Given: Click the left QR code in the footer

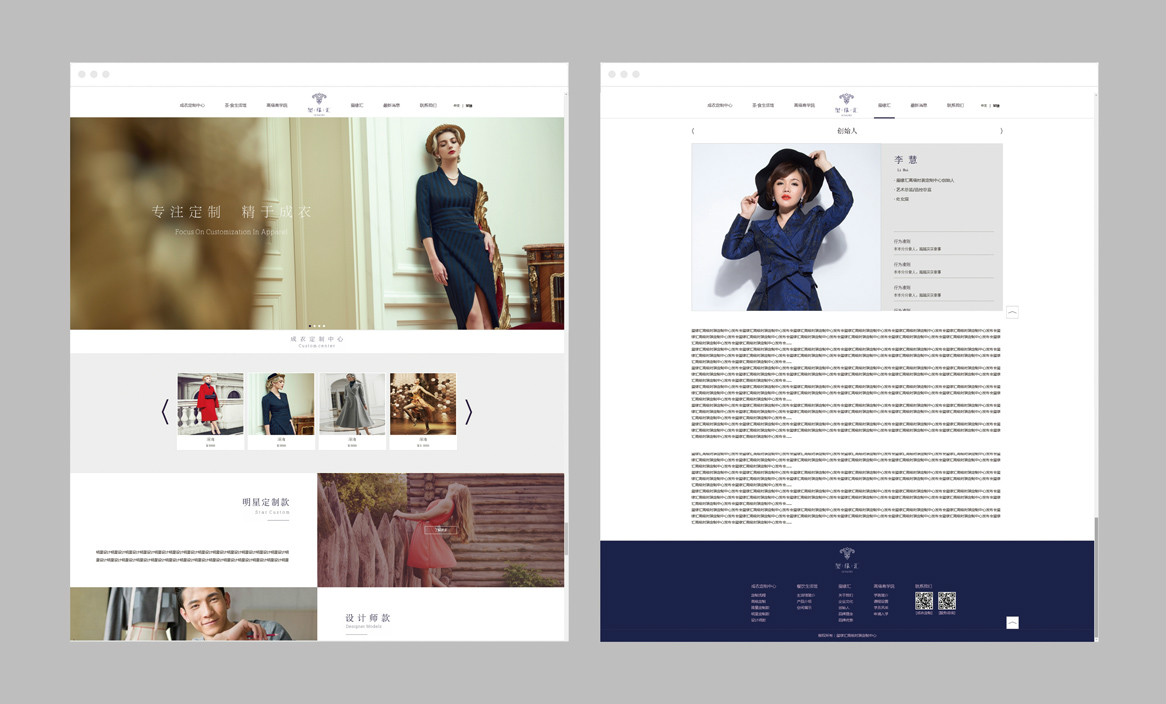Looking at the screenshot, I should pos(924,600).
